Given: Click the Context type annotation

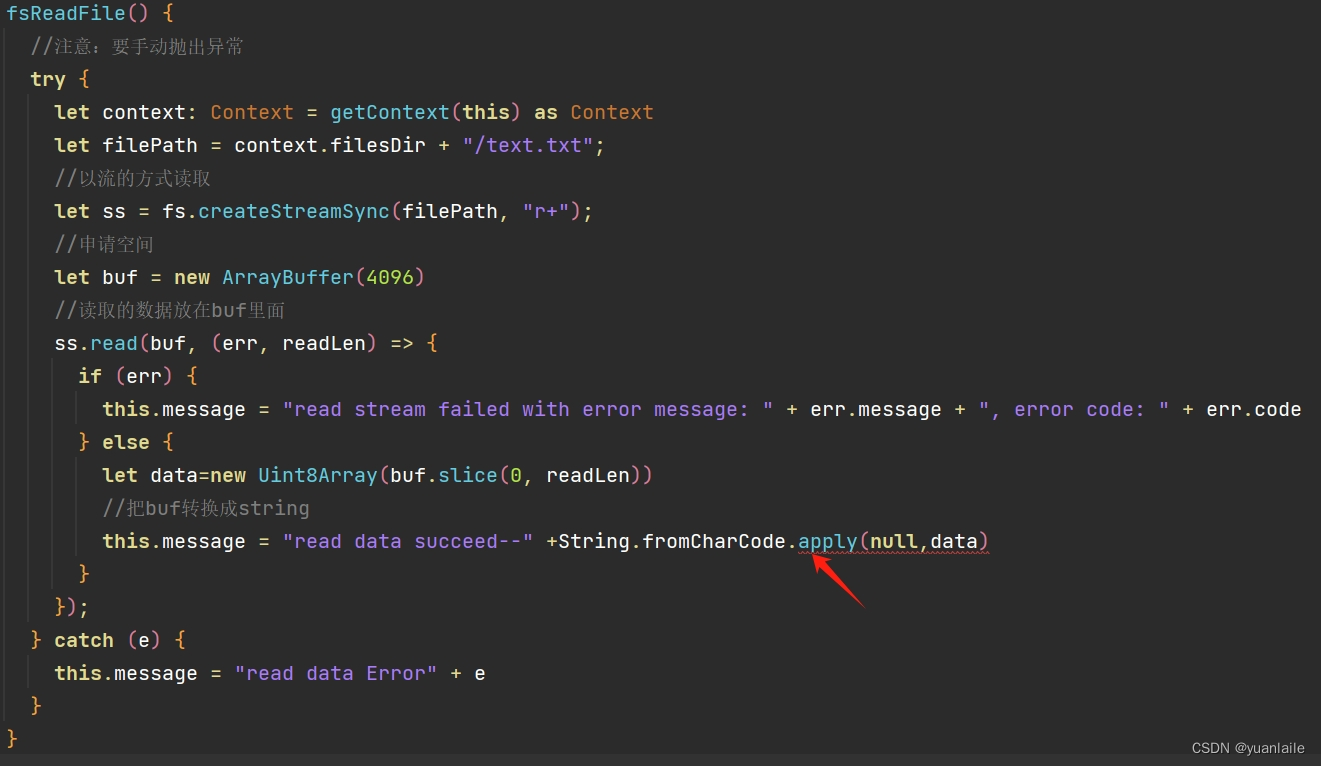Looking at the screenshot, I should 252,112.
